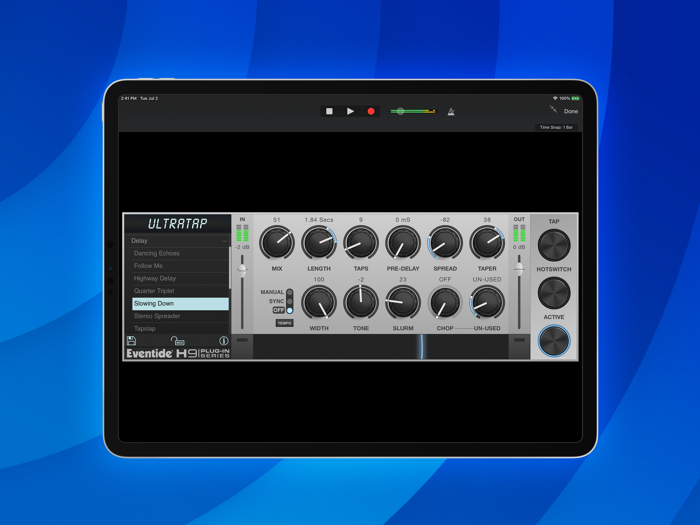Click the TAP footswitch button
This screenshot has height=525, width=700.
[x=554, y=245]
